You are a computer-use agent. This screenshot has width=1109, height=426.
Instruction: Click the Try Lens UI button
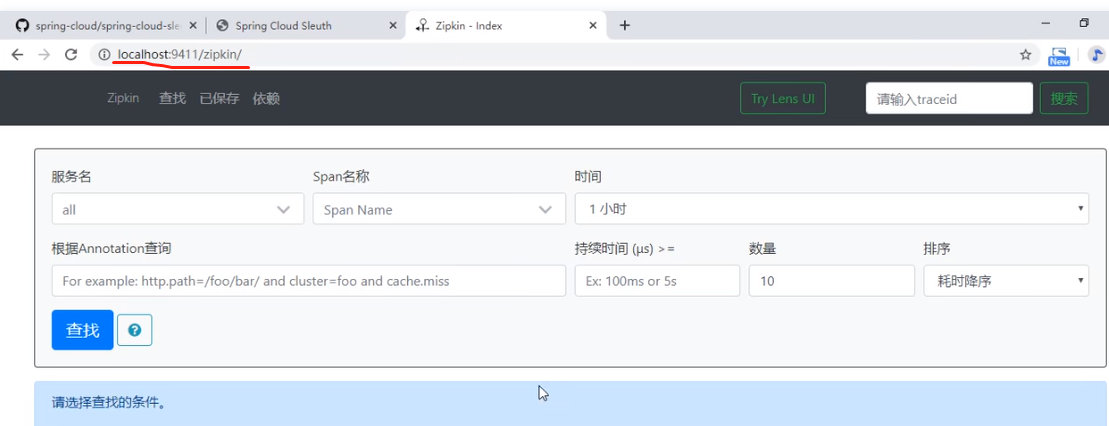click(783, 98)
